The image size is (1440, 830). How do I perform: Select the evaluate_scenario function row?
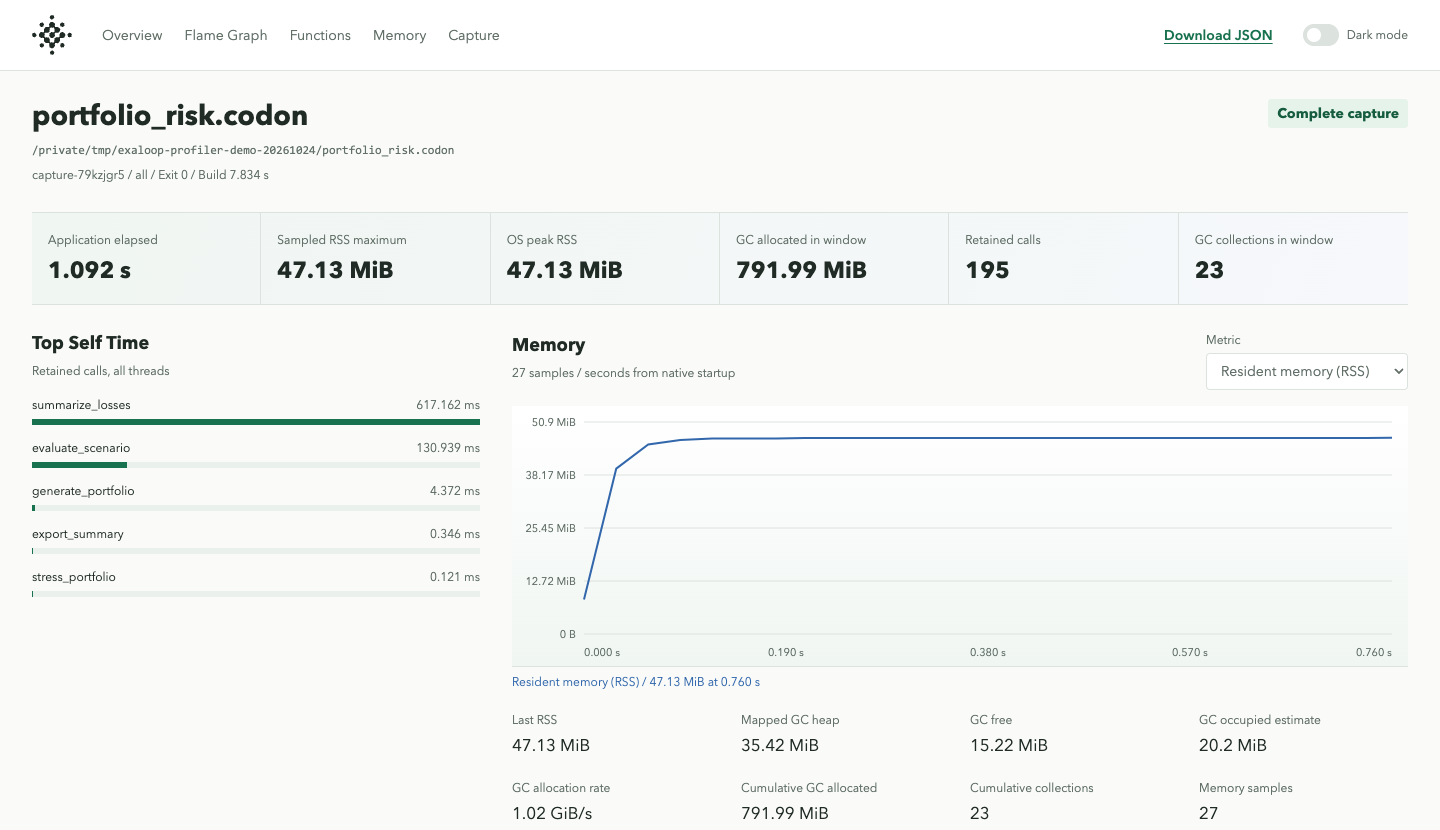pos(256,454)
